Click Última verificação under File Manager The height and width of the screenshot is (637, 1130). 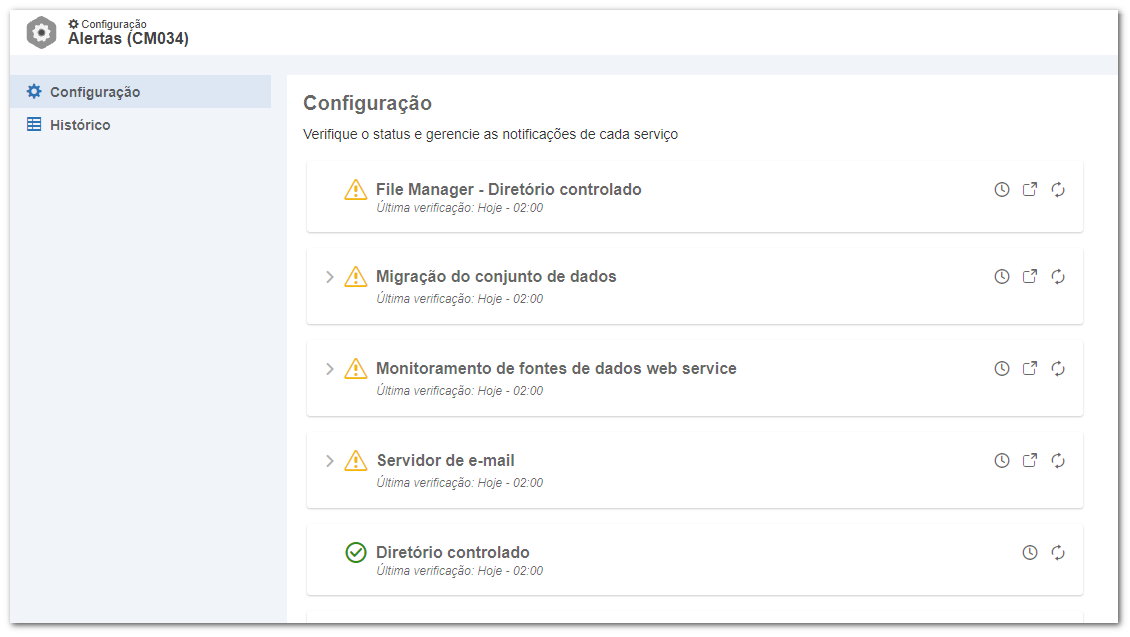coord(460,208)
